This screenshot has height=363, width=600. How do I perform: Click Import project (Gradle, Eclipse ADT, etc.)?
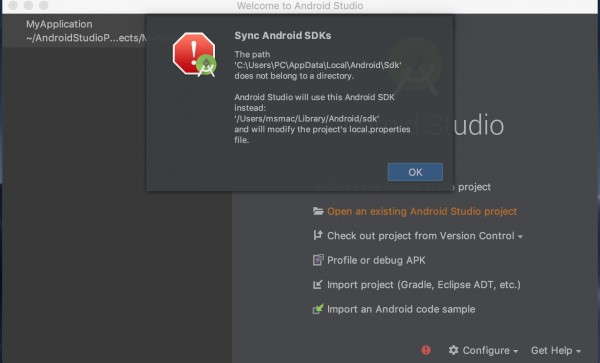[x=424, y=285]
